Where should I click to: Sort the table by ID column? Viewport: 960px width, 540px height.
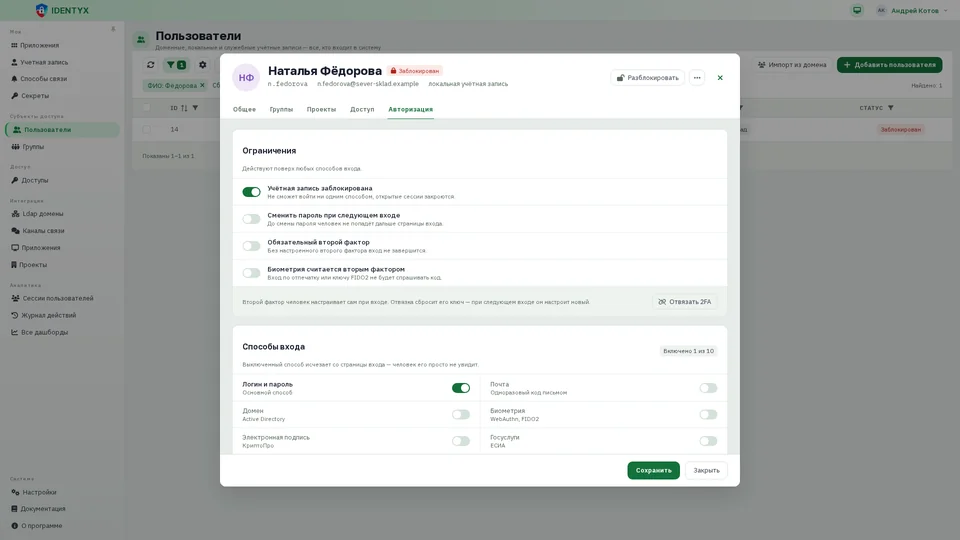[184, 108]
